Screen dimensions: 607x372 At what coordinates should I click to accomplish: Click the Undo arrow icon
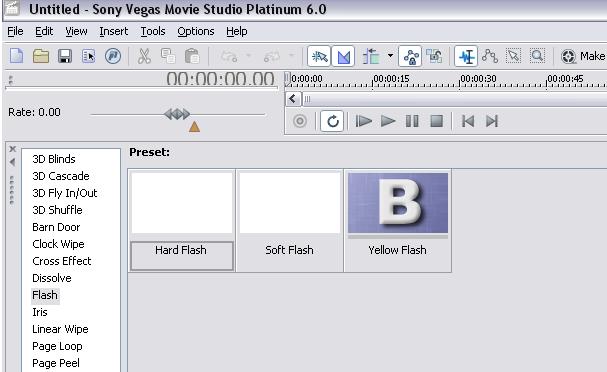coord(229,57)
